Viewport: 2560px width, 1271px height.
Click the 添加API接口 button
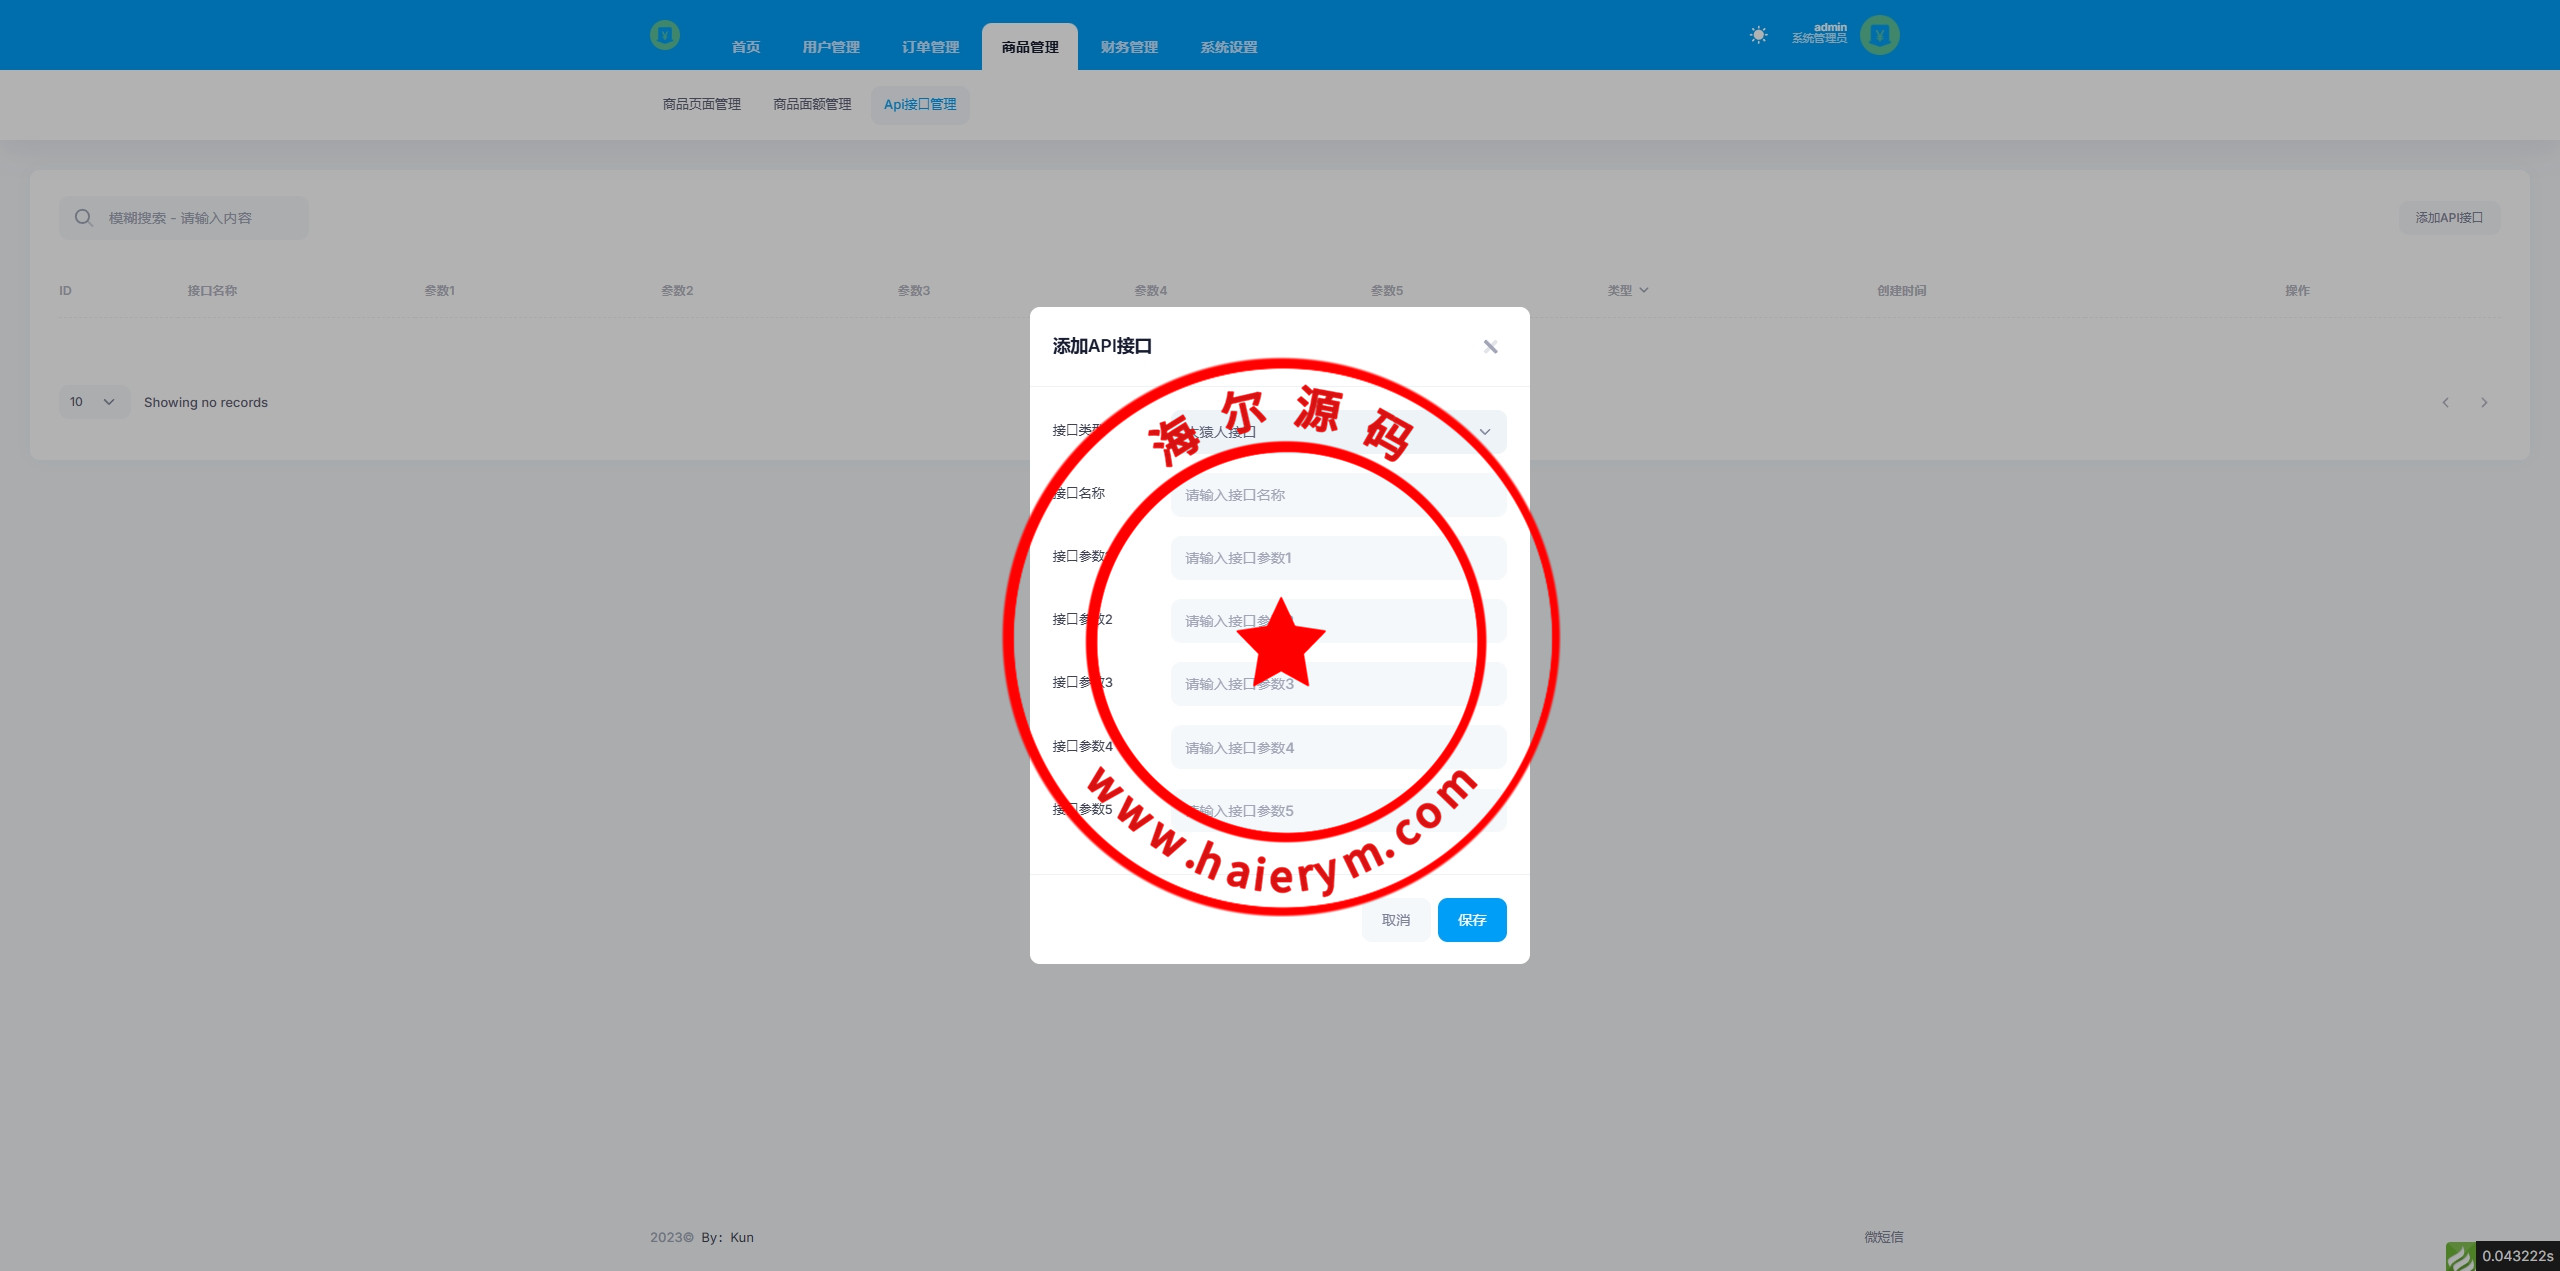click(2449, 218)
